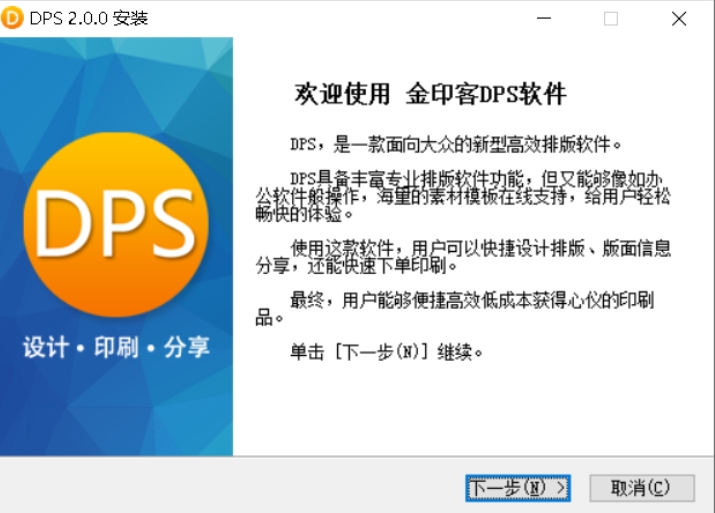
Task: Close the DPS 2.0.0 installer window
Action: point(679,19)
